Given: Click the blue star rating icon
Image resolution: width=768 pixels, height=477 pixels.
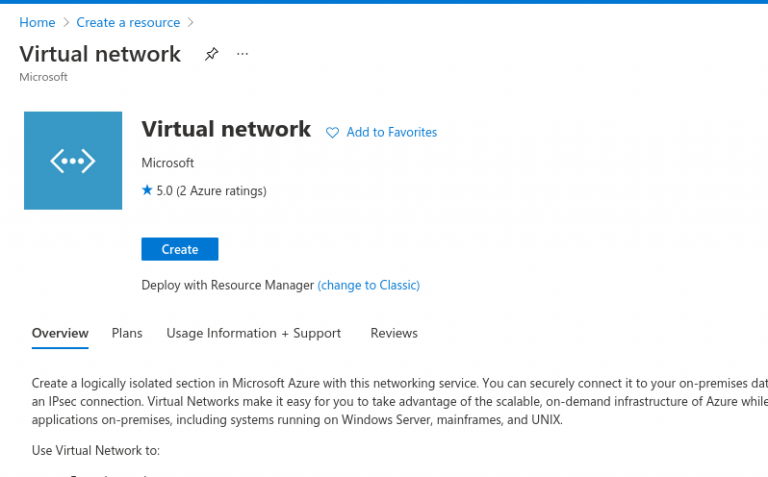Looking at the screenshot, I should [x=147, y=190].
